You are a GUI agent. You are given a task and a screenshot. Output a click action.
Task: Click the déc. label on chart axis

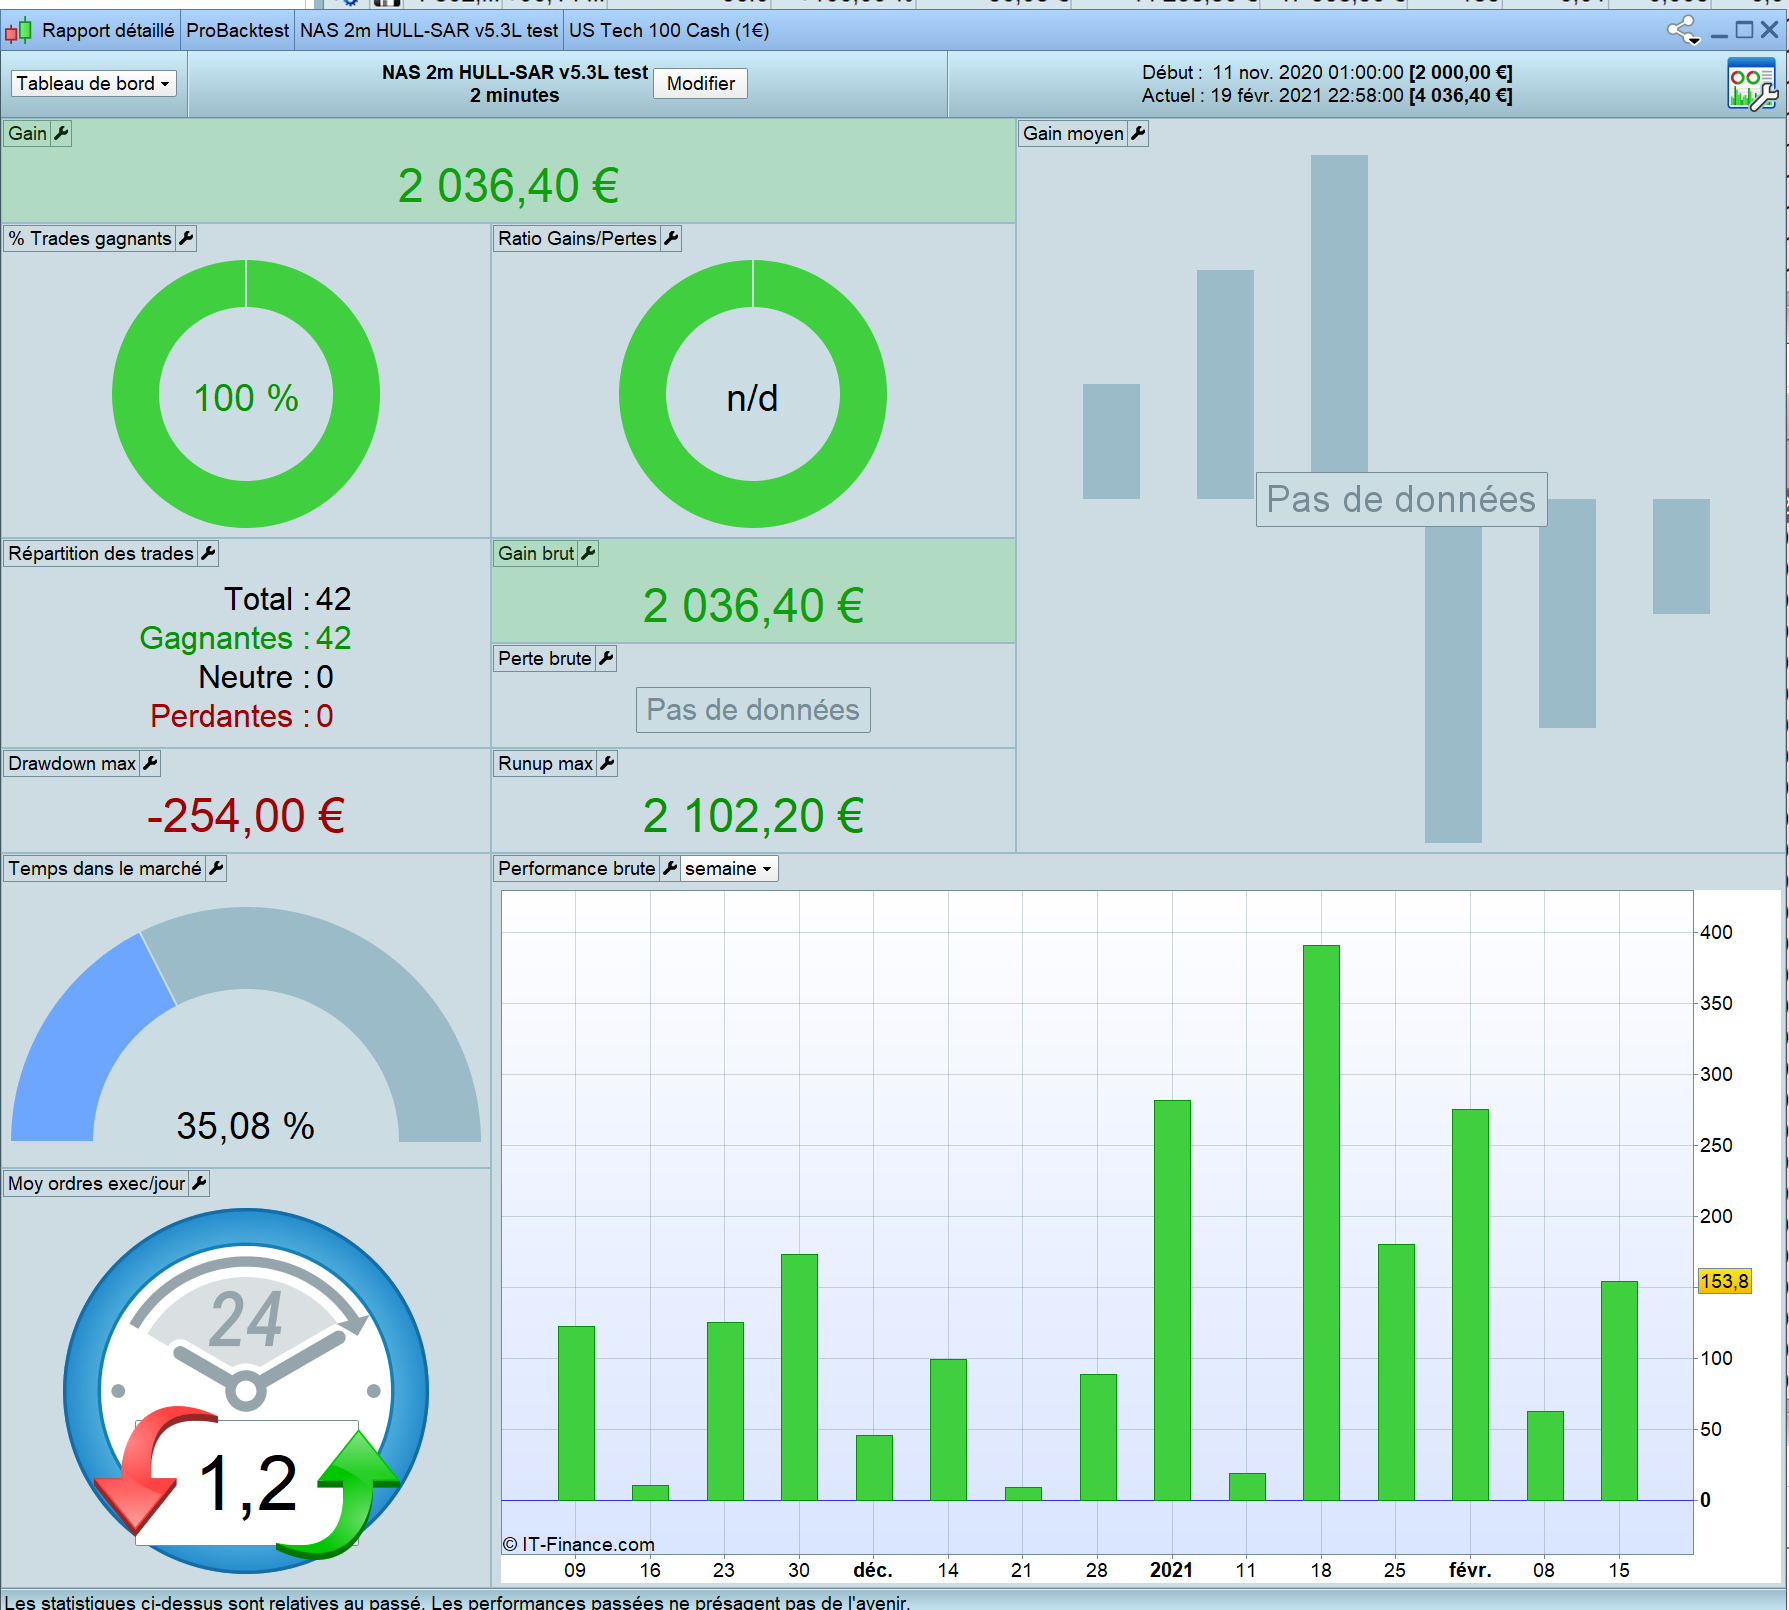873,1570
